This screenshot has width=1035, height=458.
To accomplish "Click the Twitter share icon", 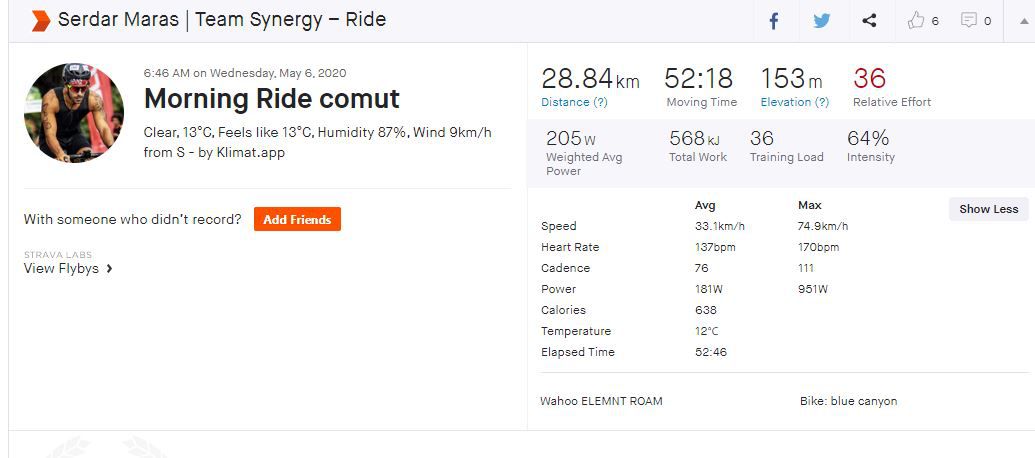I will [x=821, y=21].
